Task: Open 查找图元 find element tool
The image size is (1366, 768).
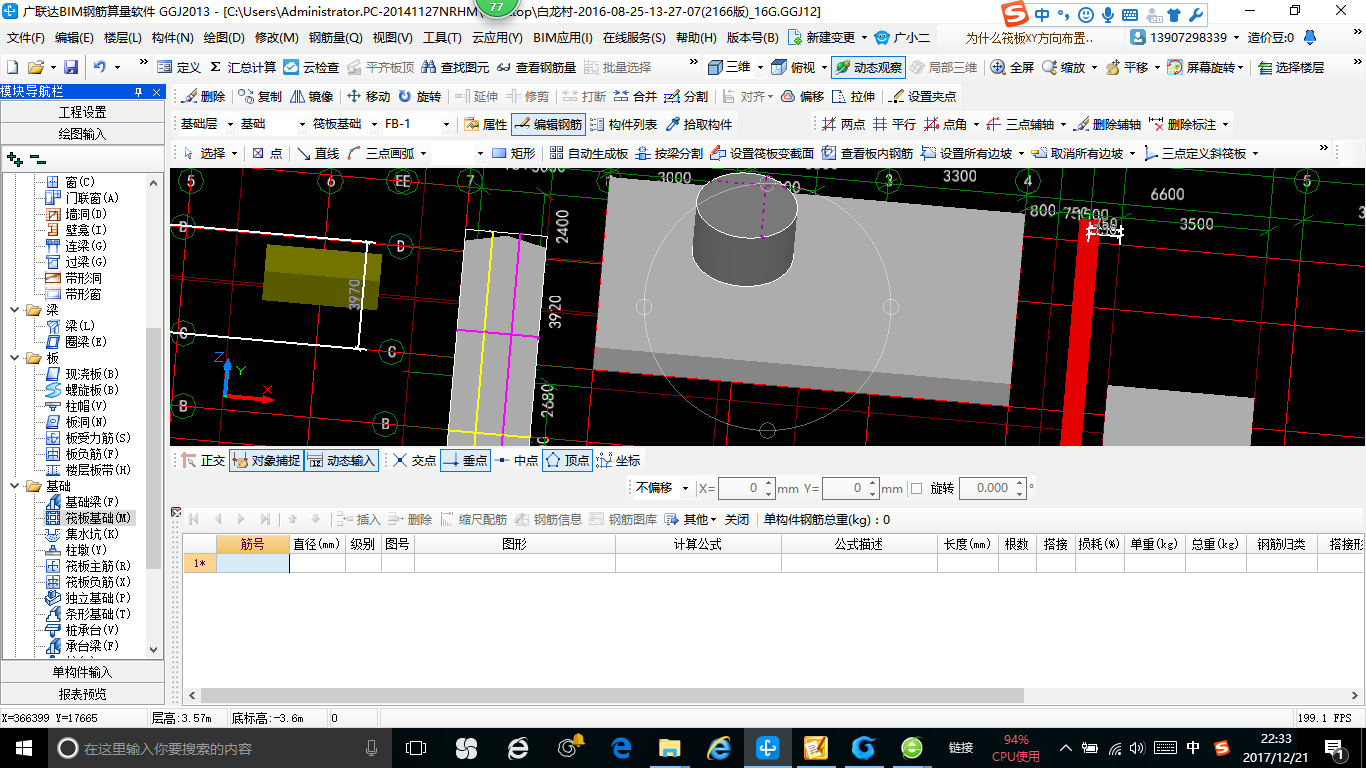Action: point(456,67)
